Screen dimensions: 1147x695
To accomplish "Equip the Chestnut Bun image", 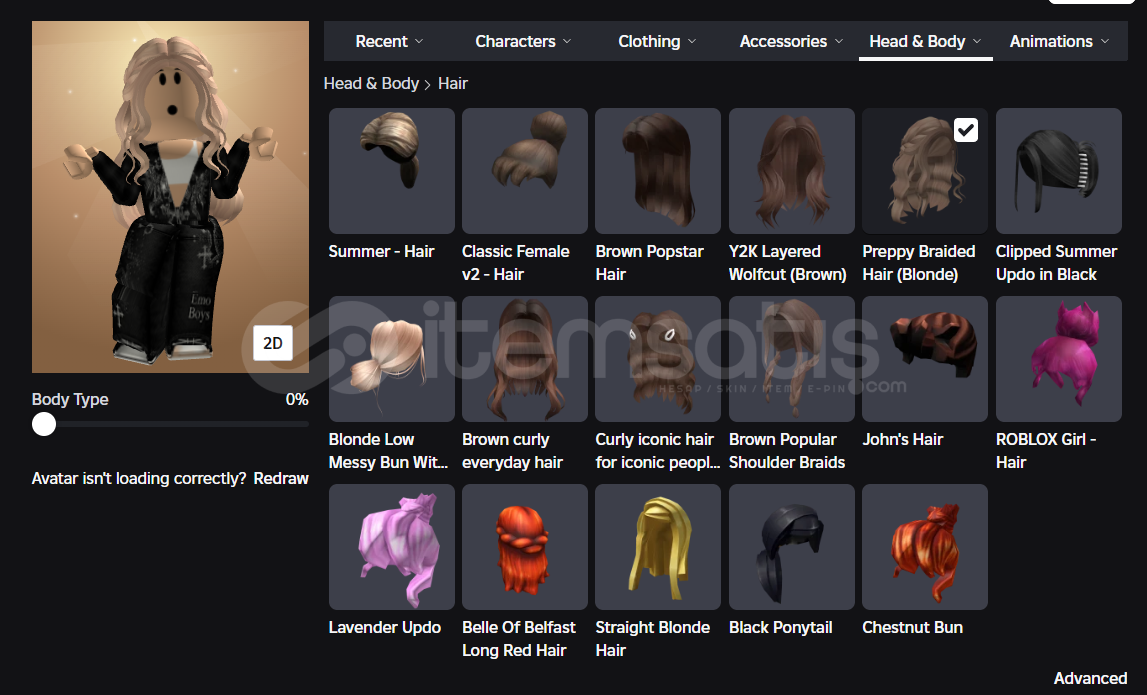I will (x=925, y=546).
